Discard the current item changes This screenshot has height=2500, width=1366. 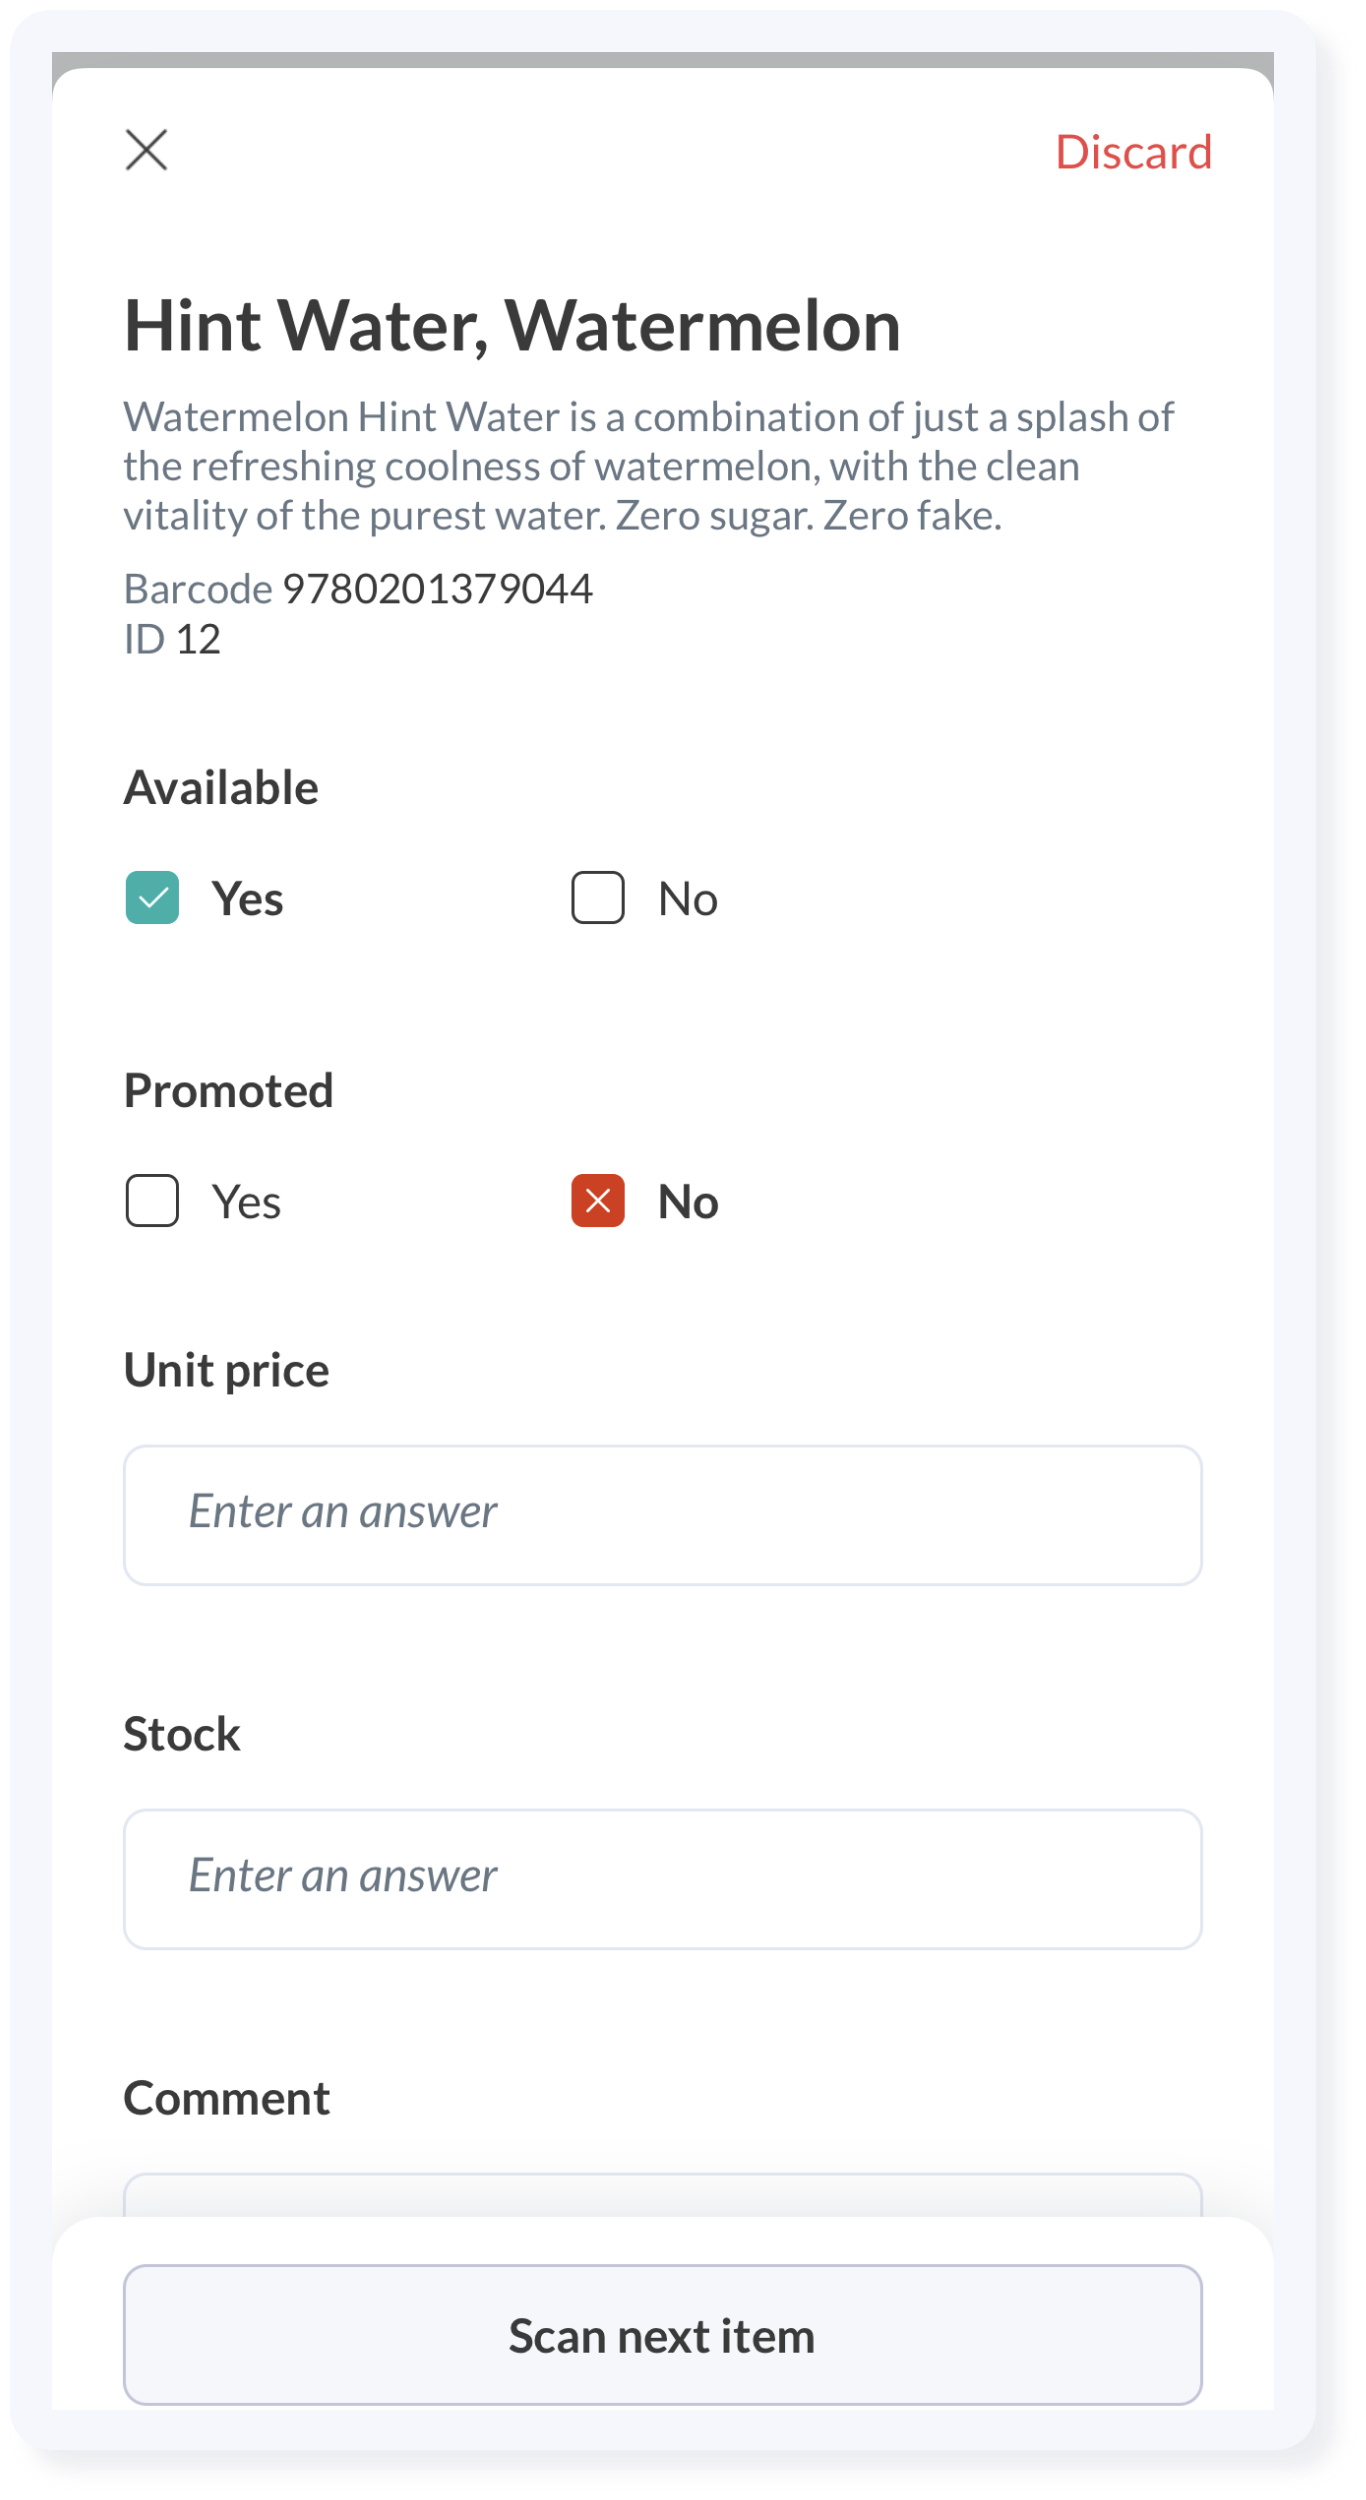[1133, 152]
